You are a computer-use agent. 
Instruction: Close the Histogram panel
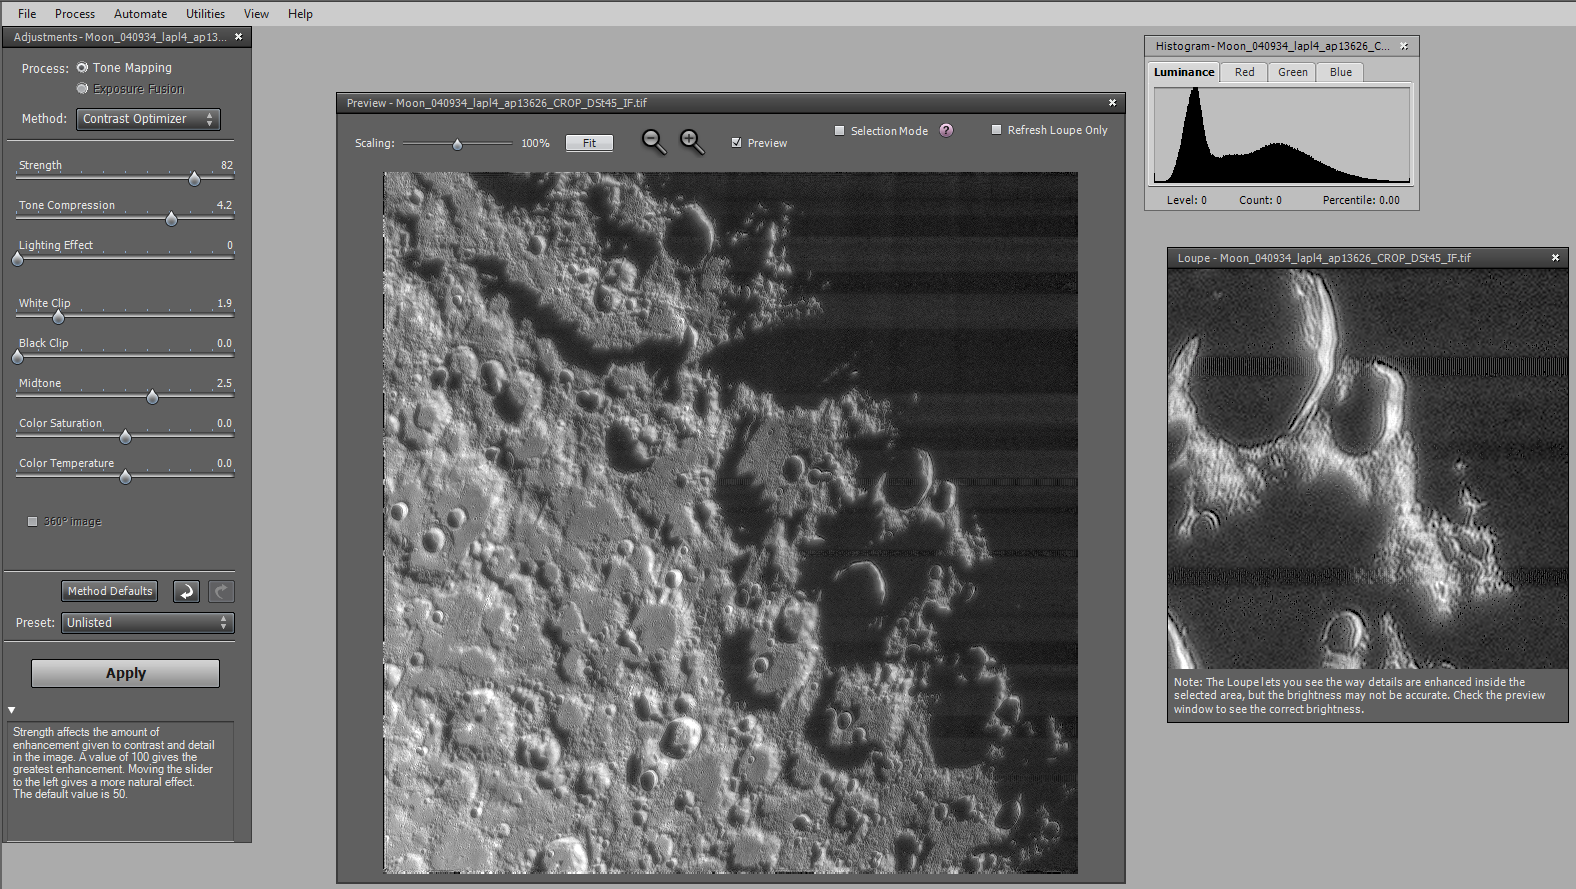click(x=1404, y=47)
